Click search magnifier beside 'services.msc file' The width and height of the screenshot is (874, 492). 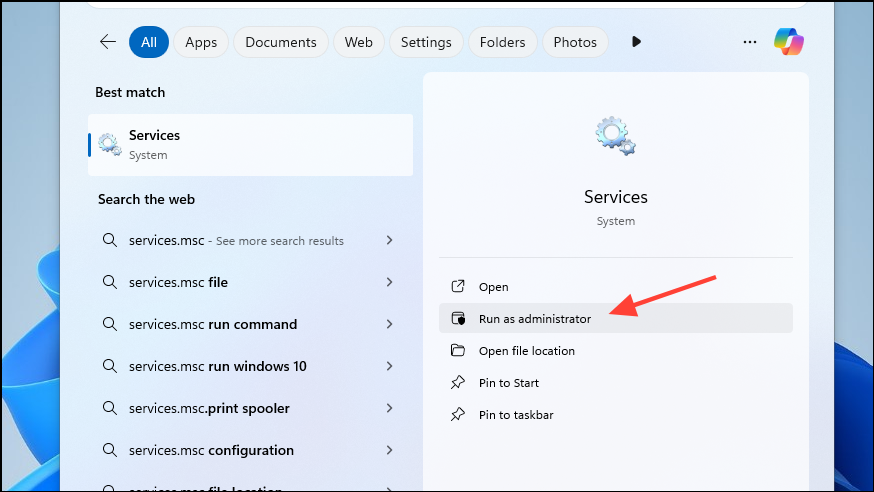pyautogui.click(x=110, y=282)
